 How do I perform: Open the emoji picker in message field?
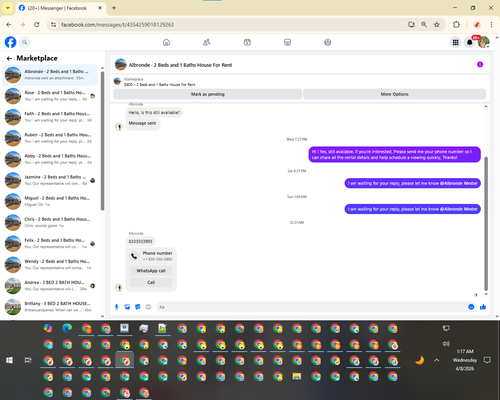[471, 307]
